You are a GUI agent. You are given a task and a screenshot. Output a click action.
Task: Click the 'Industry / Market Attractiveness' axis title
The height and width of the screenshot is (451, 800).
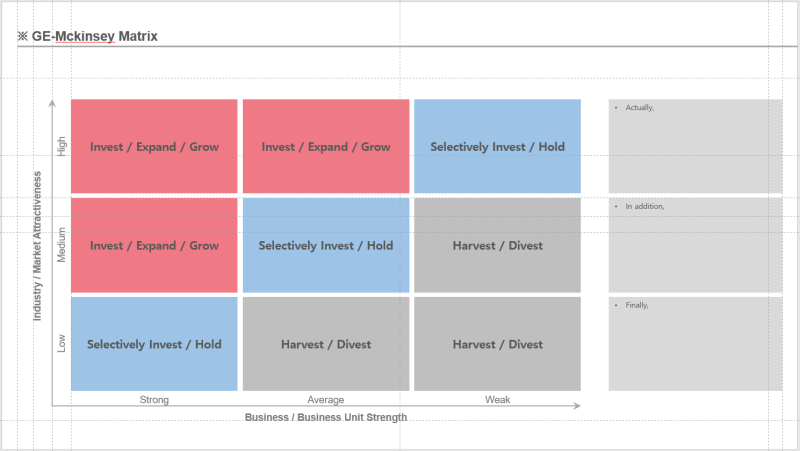pos(38,245)
